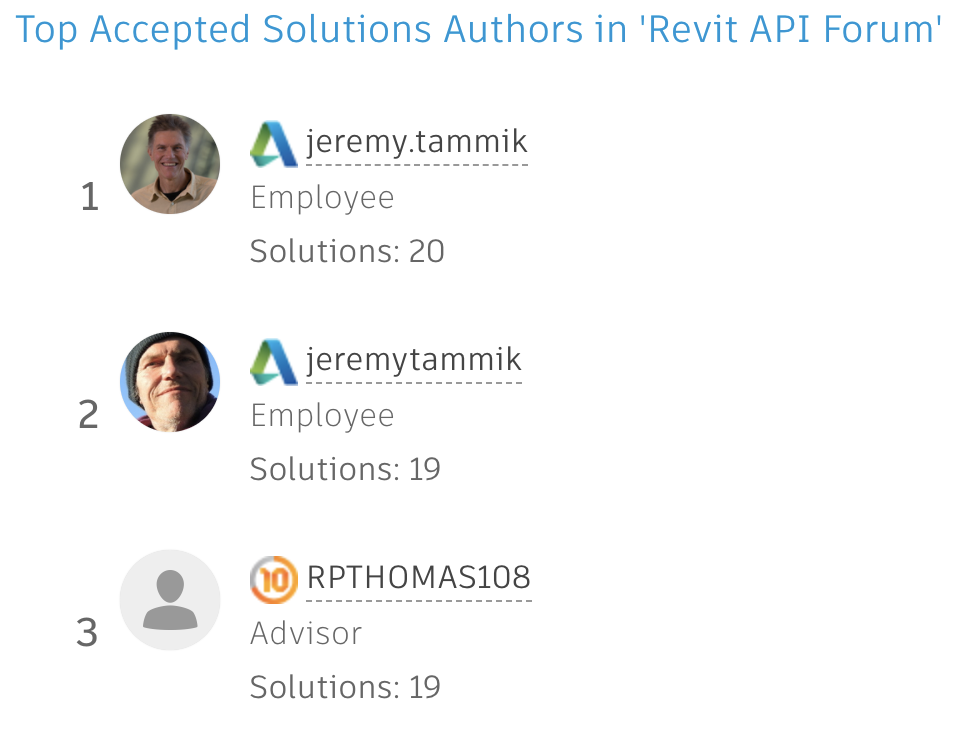Click Autodesk logo beside jeremytammik

click(273, 362)
